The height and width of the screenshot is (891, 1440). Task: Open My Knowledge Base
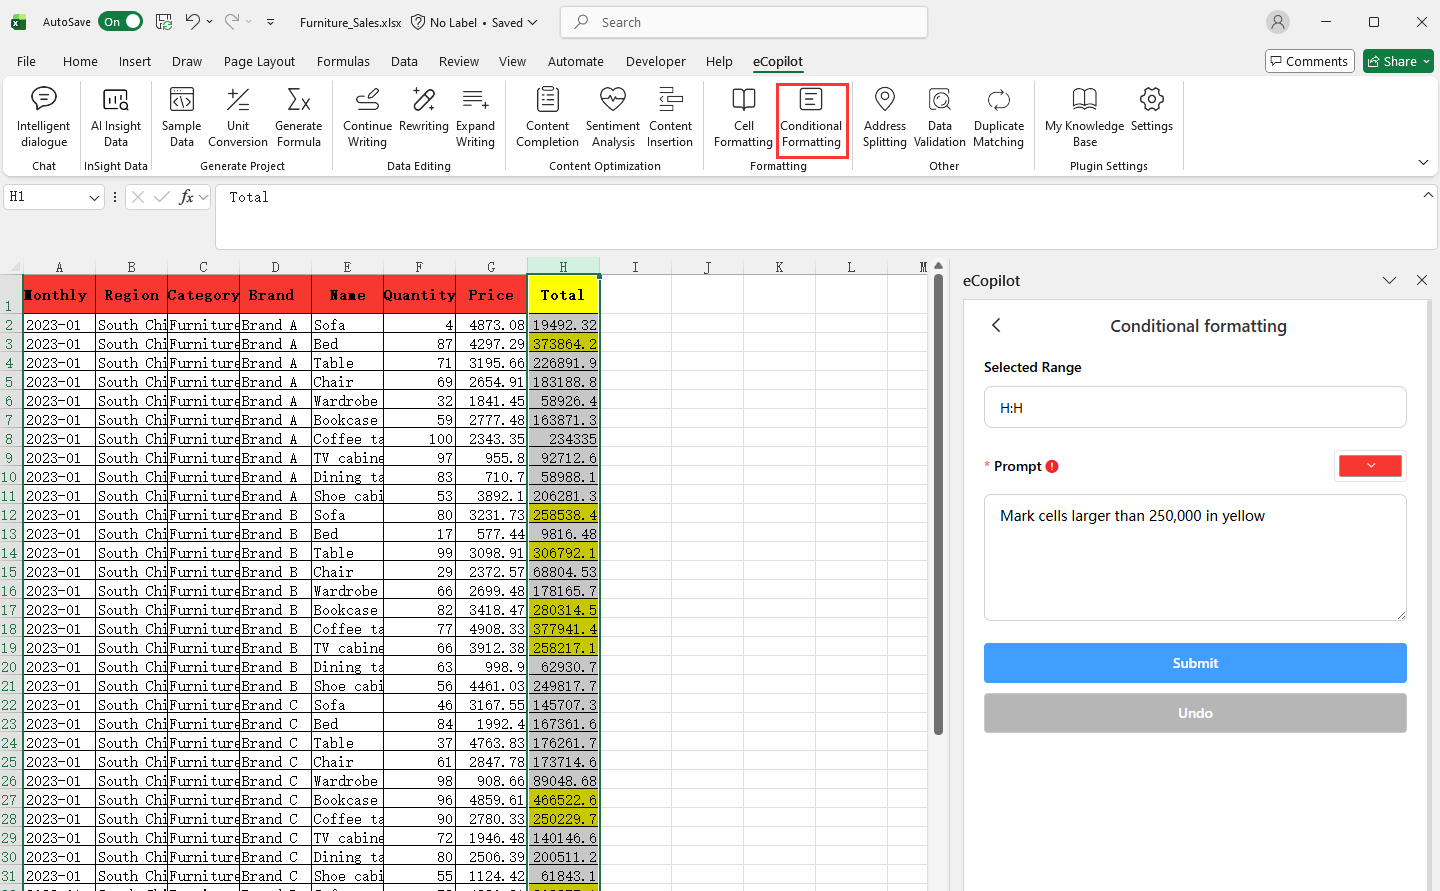pos(1084,117)
